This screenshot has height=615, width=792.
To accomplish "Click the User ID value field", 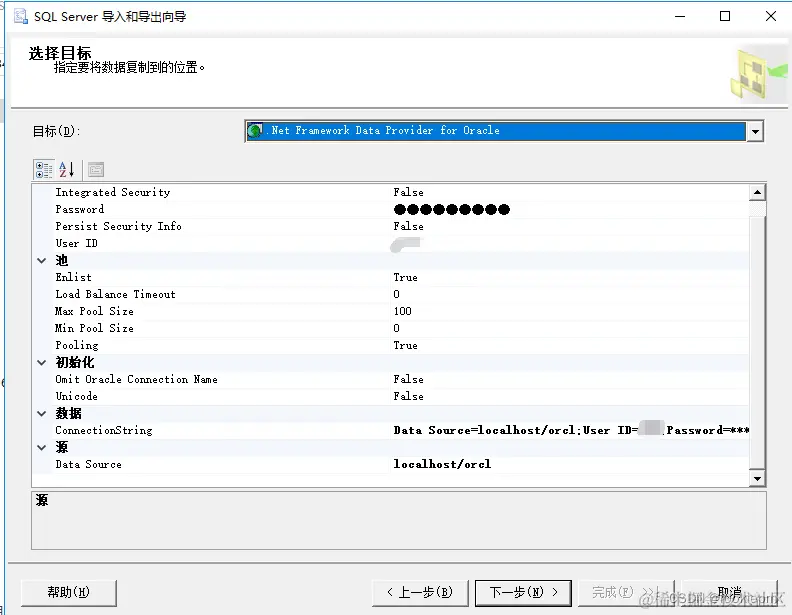I will coord(569,243).
